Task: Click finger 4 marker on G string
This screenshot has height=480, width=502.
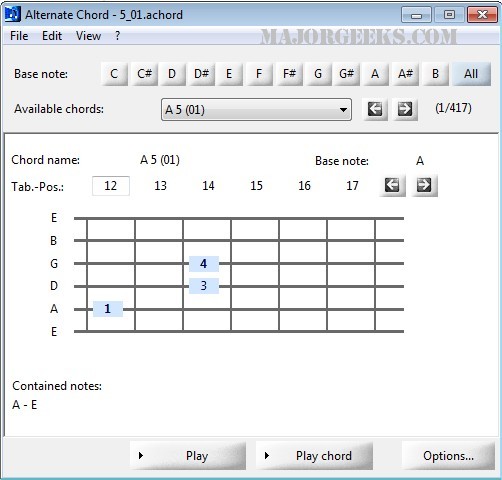Action: pyautogui.click(x=204, y=264)
